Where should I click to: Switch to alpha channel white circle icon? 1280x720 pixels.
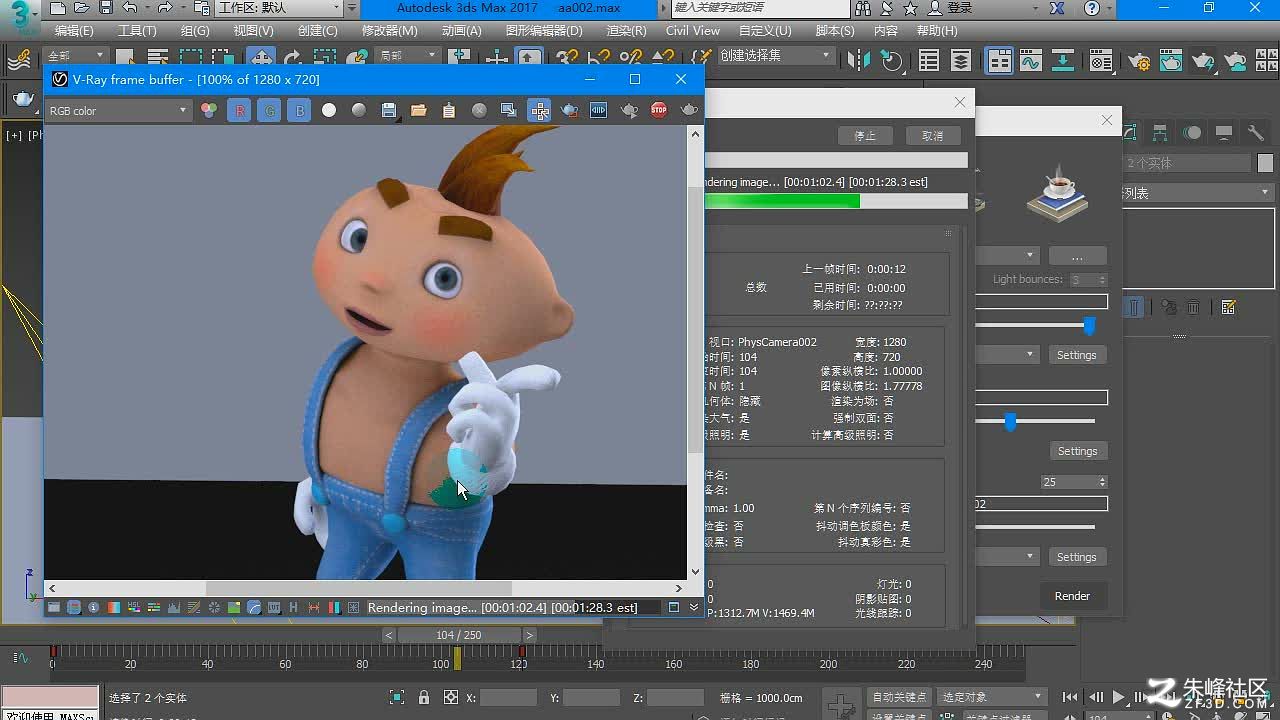coord(329,111)
